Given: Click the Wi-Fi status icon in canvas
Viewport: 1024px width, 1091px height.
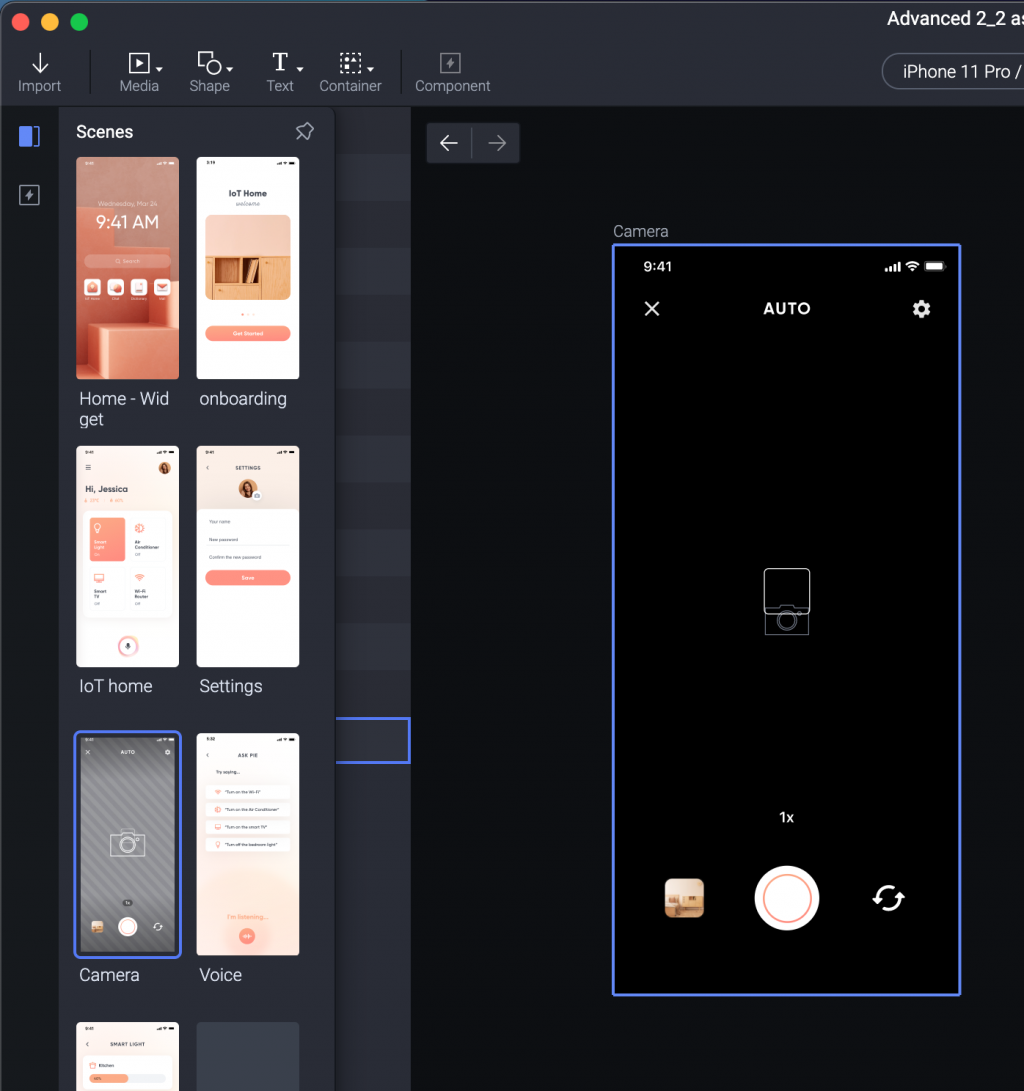Looking at the screenshot, I should [913, 266].
